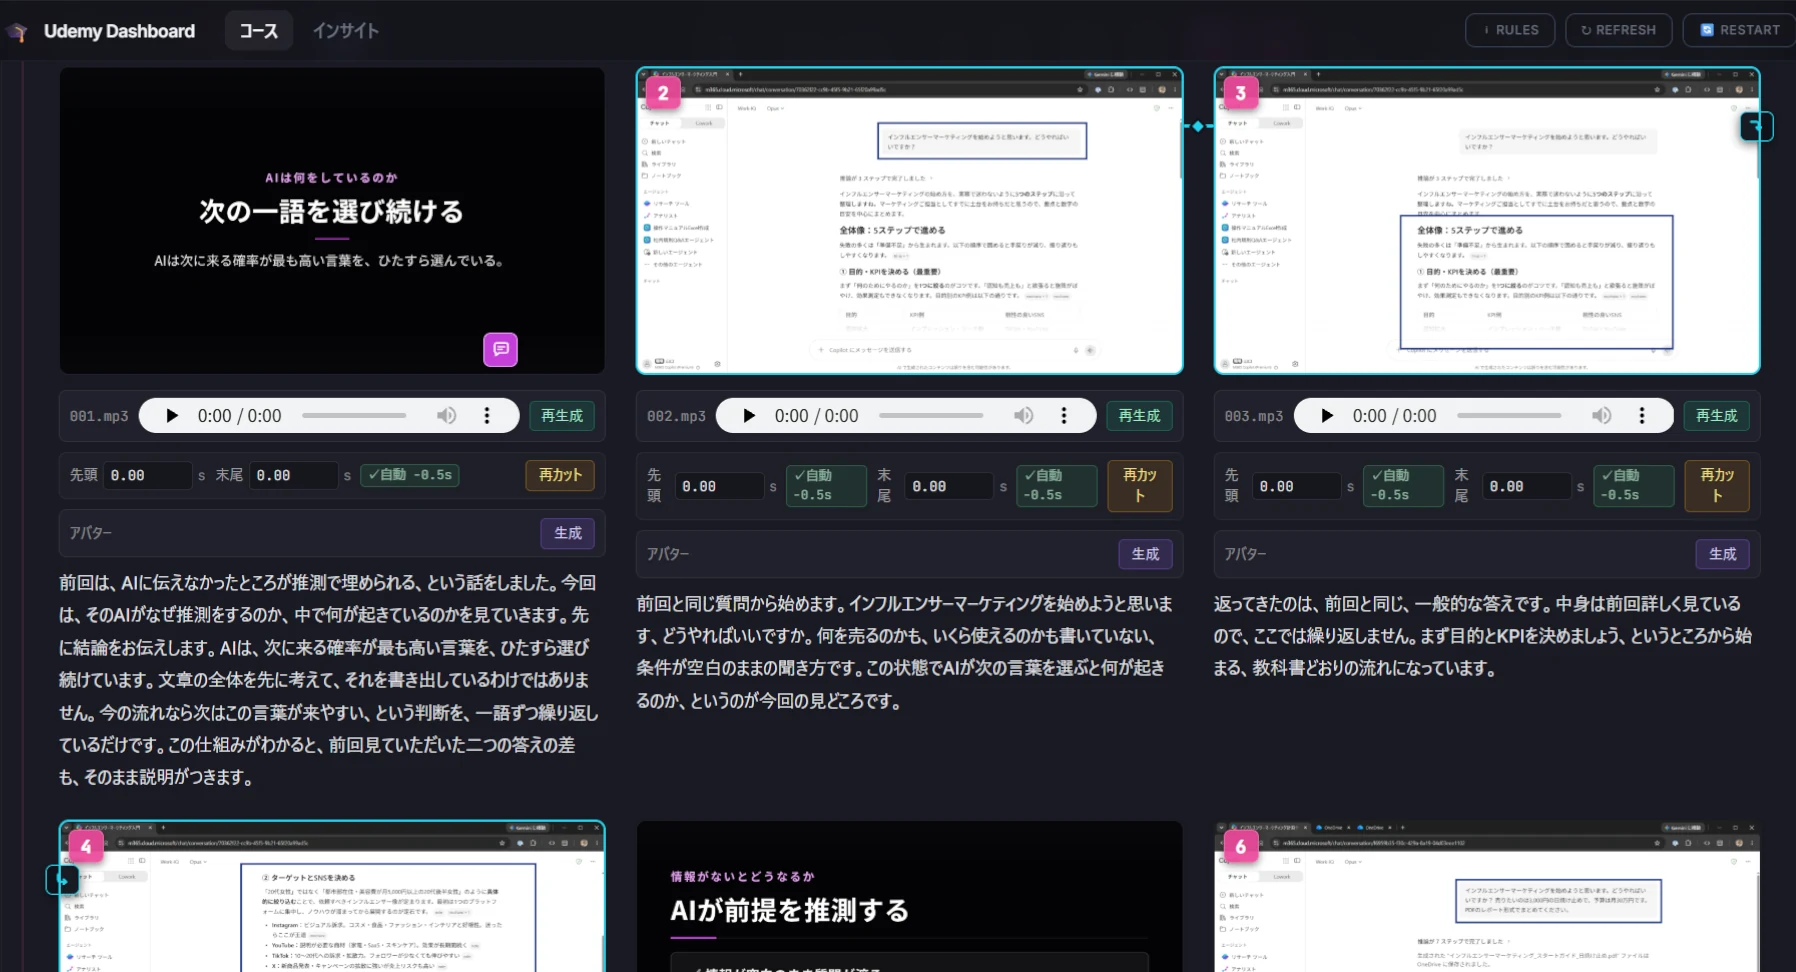The image size is (1796, 972).
Task: Click 再カット for 002.mp3
Action: [x=1140, y=486]
